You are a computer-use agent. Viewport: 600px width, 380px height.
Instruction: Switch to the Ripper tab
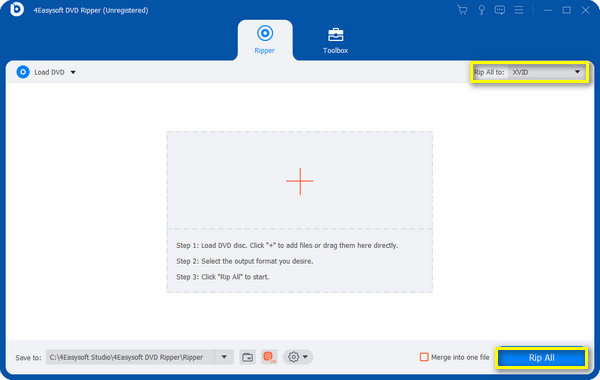click(265, 40)
